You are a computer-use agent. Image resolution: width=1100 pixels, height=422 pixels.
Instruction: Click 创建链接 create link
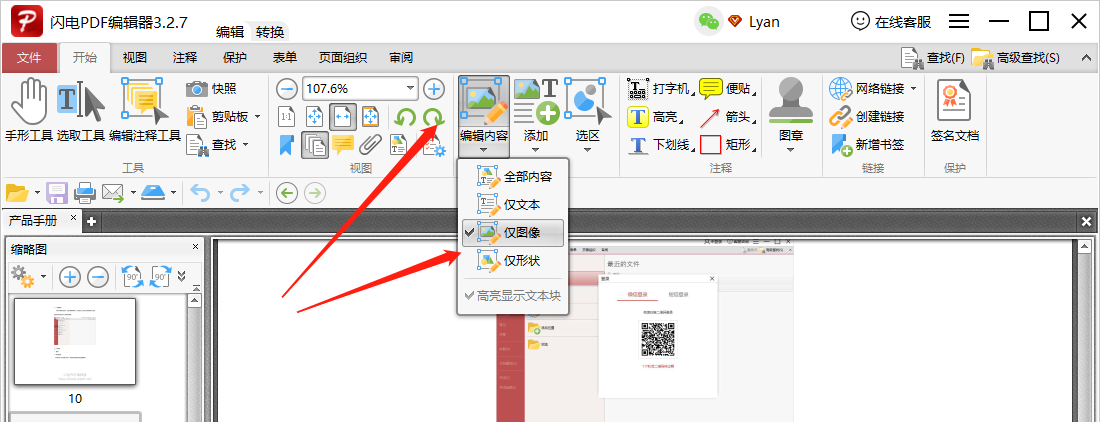[x=867, y=116]
